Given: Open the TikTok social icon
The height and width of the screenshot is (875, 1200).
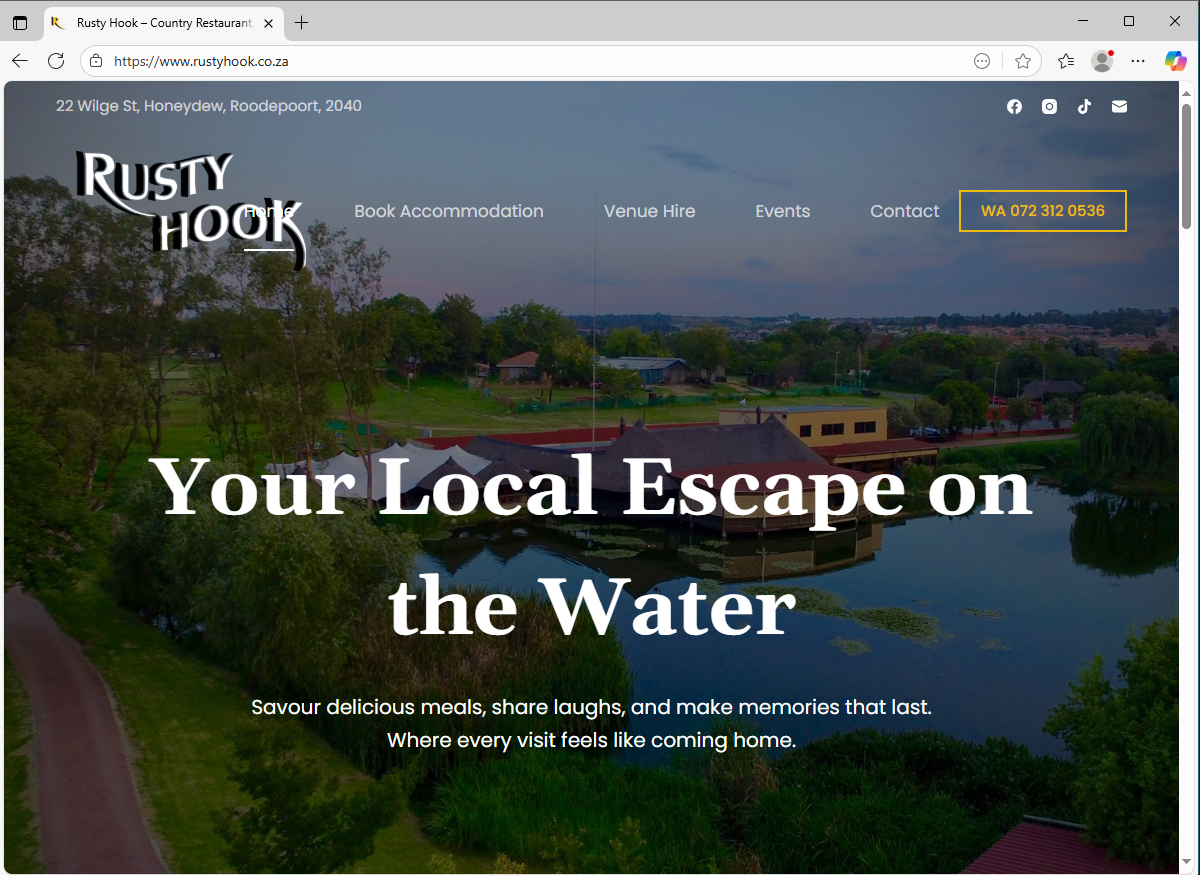Looking at the screenshot, I should click(x=1084, y=106).
